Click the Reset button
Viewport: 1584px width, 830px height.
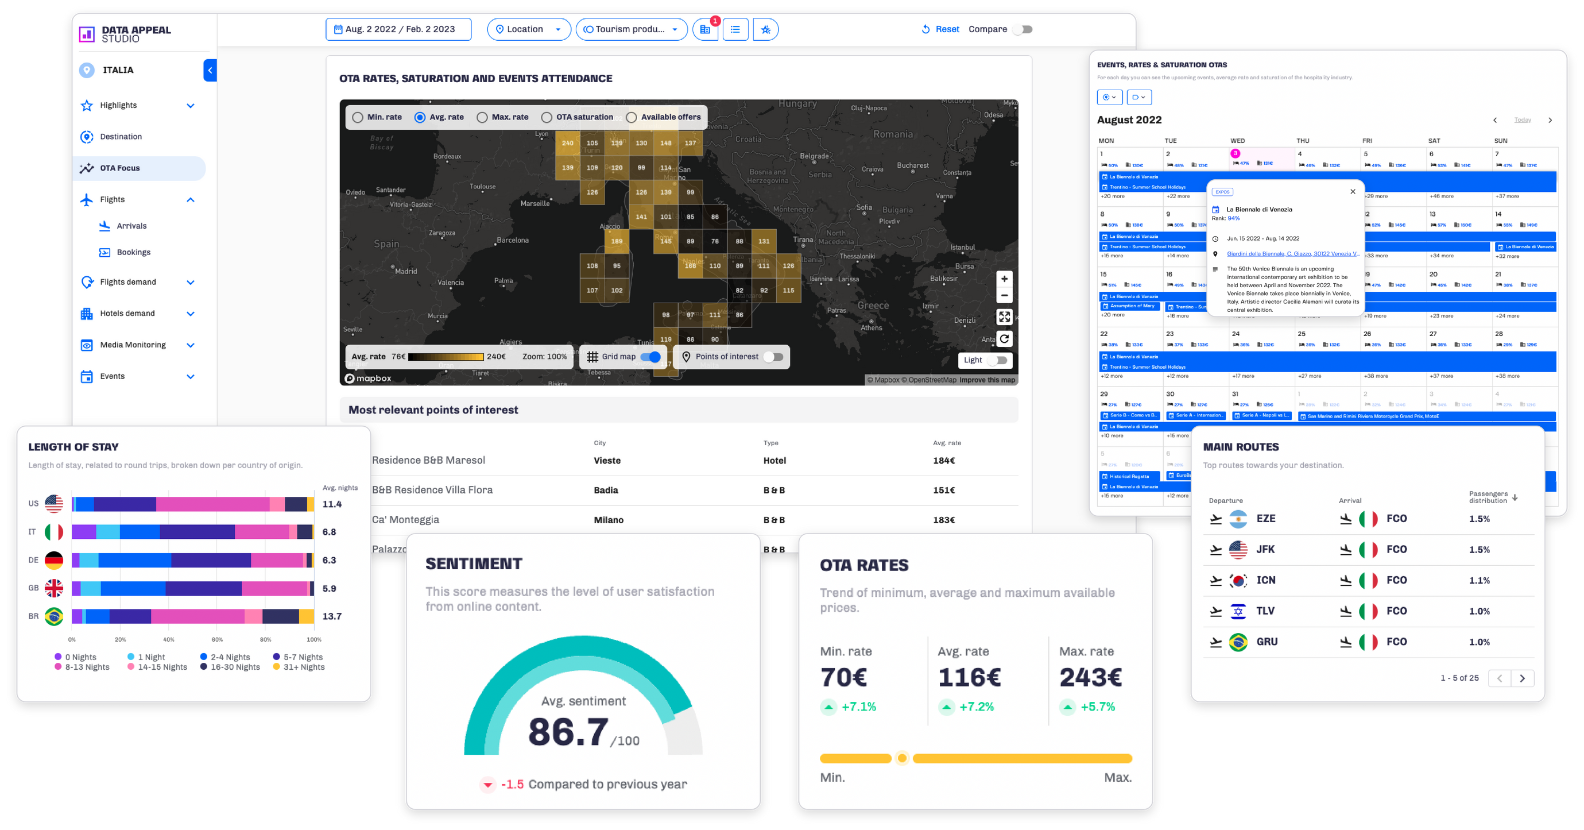pos(940,29)
